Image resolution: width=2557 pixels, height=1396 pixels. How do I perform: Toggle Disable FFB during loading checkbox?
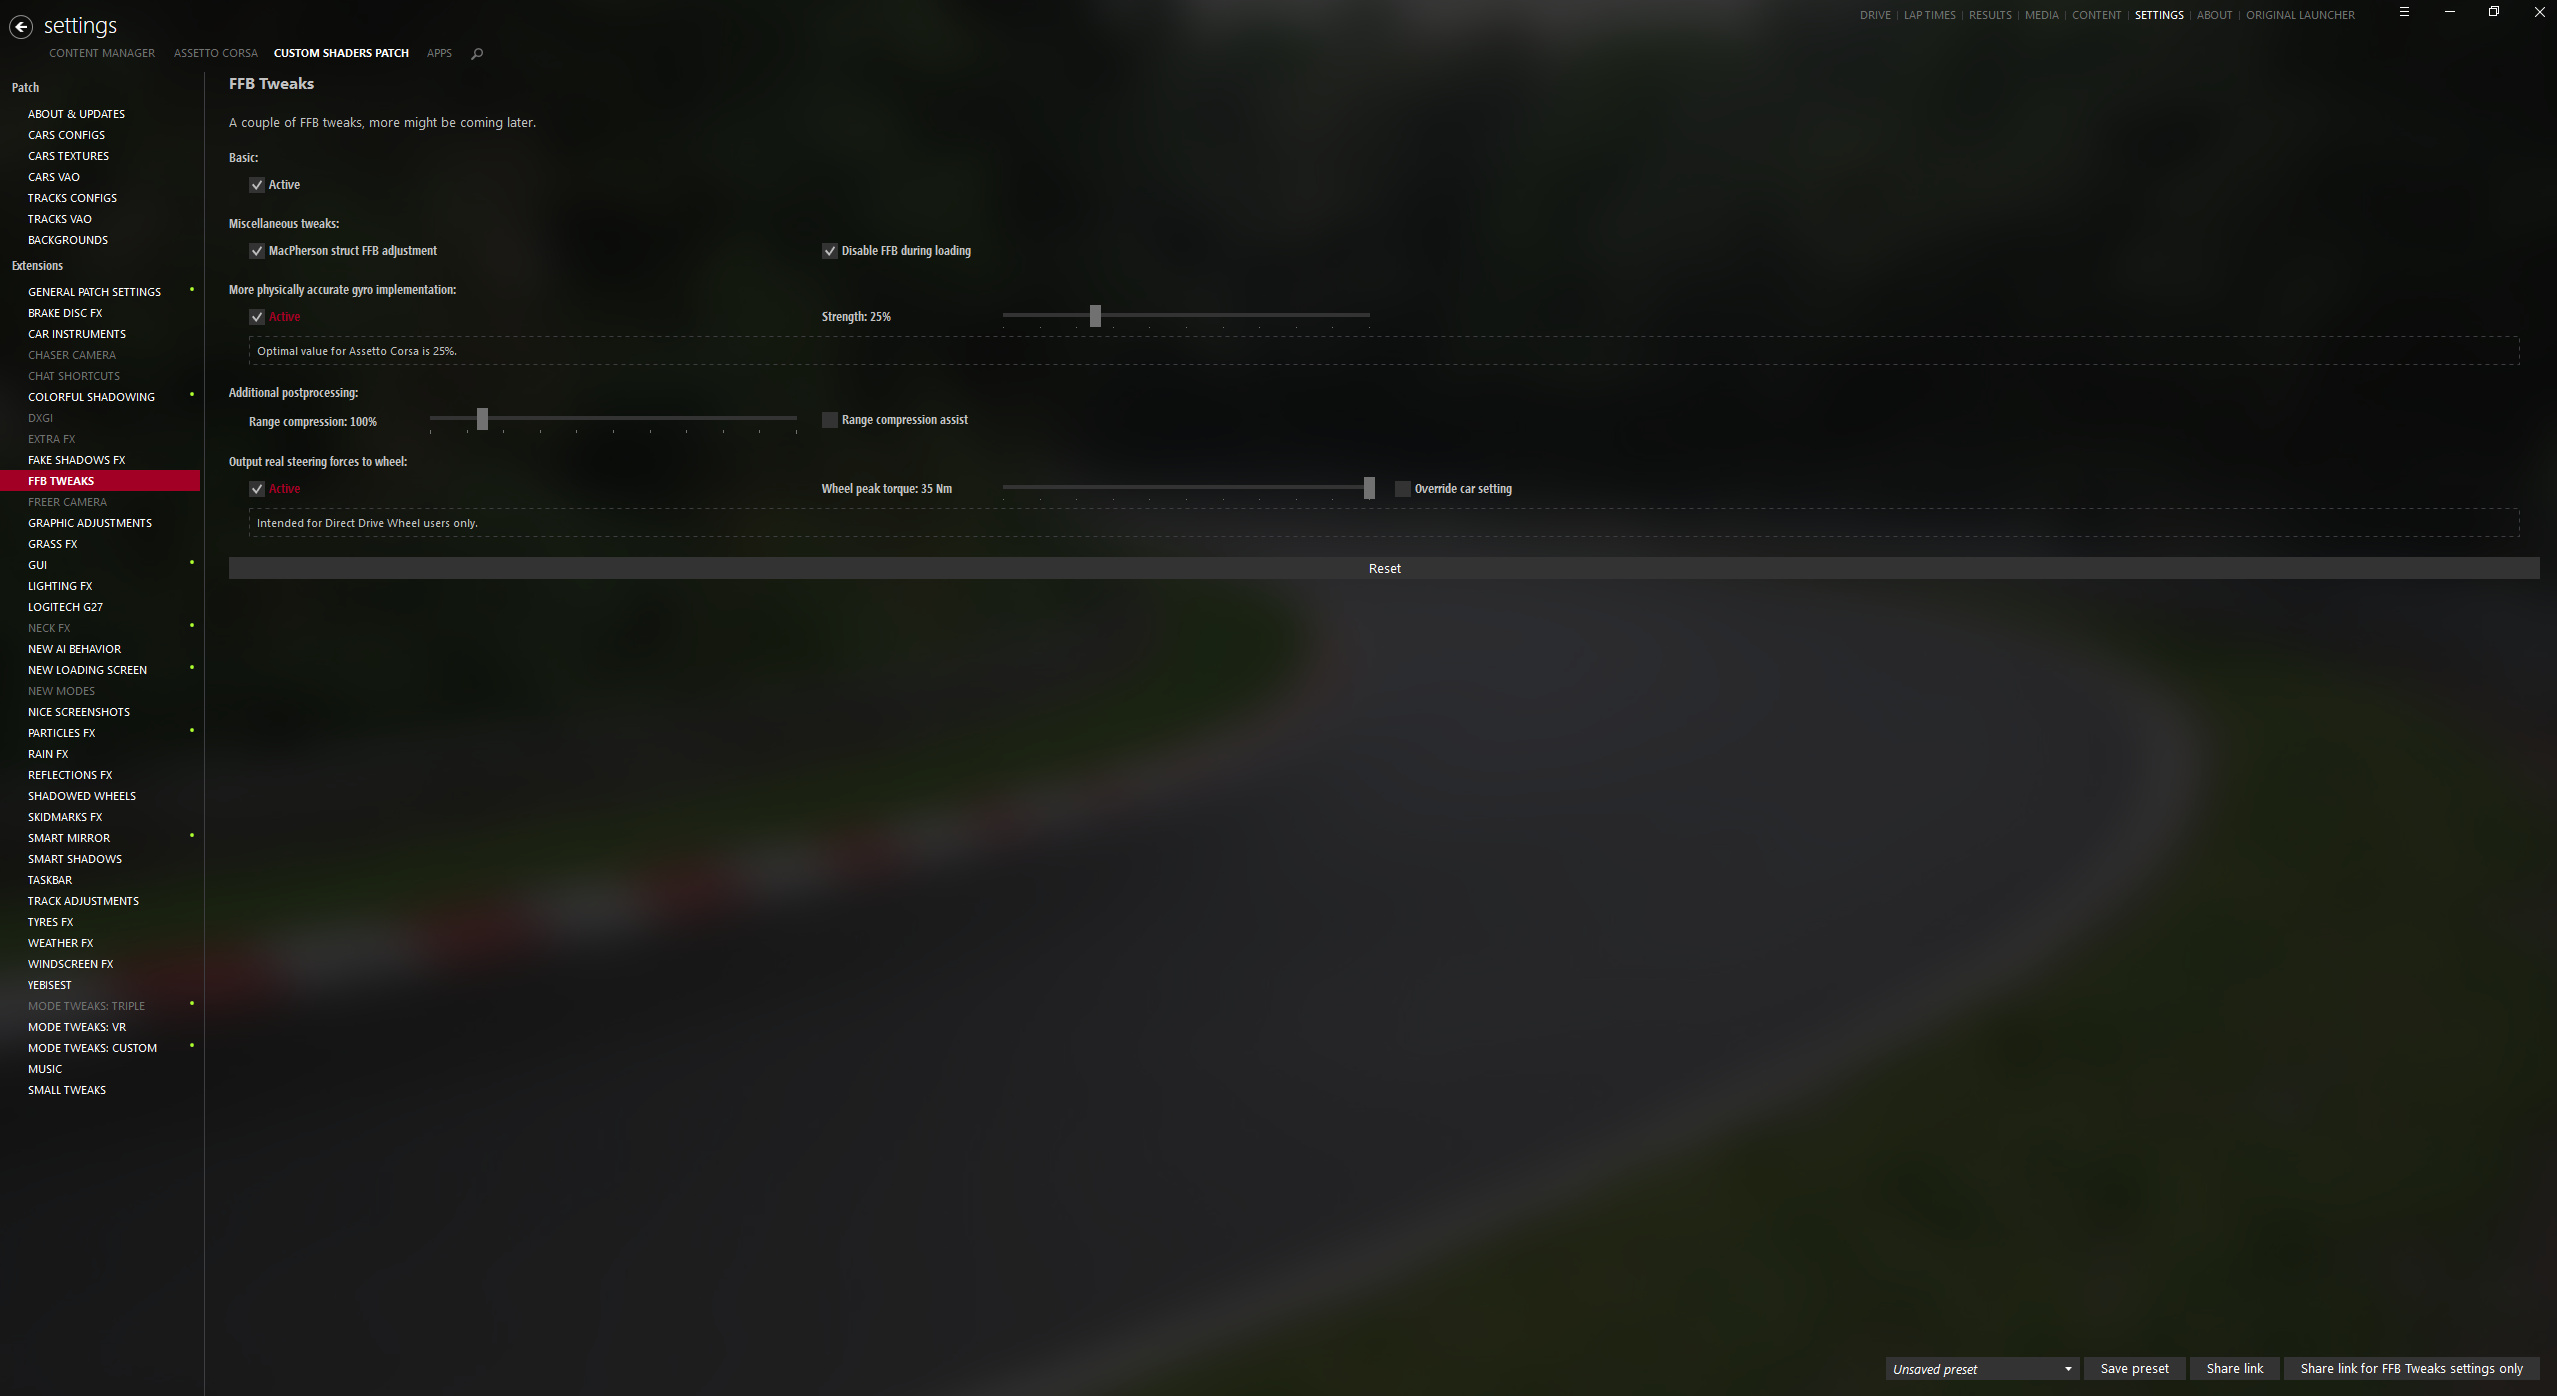pos(830,249)
